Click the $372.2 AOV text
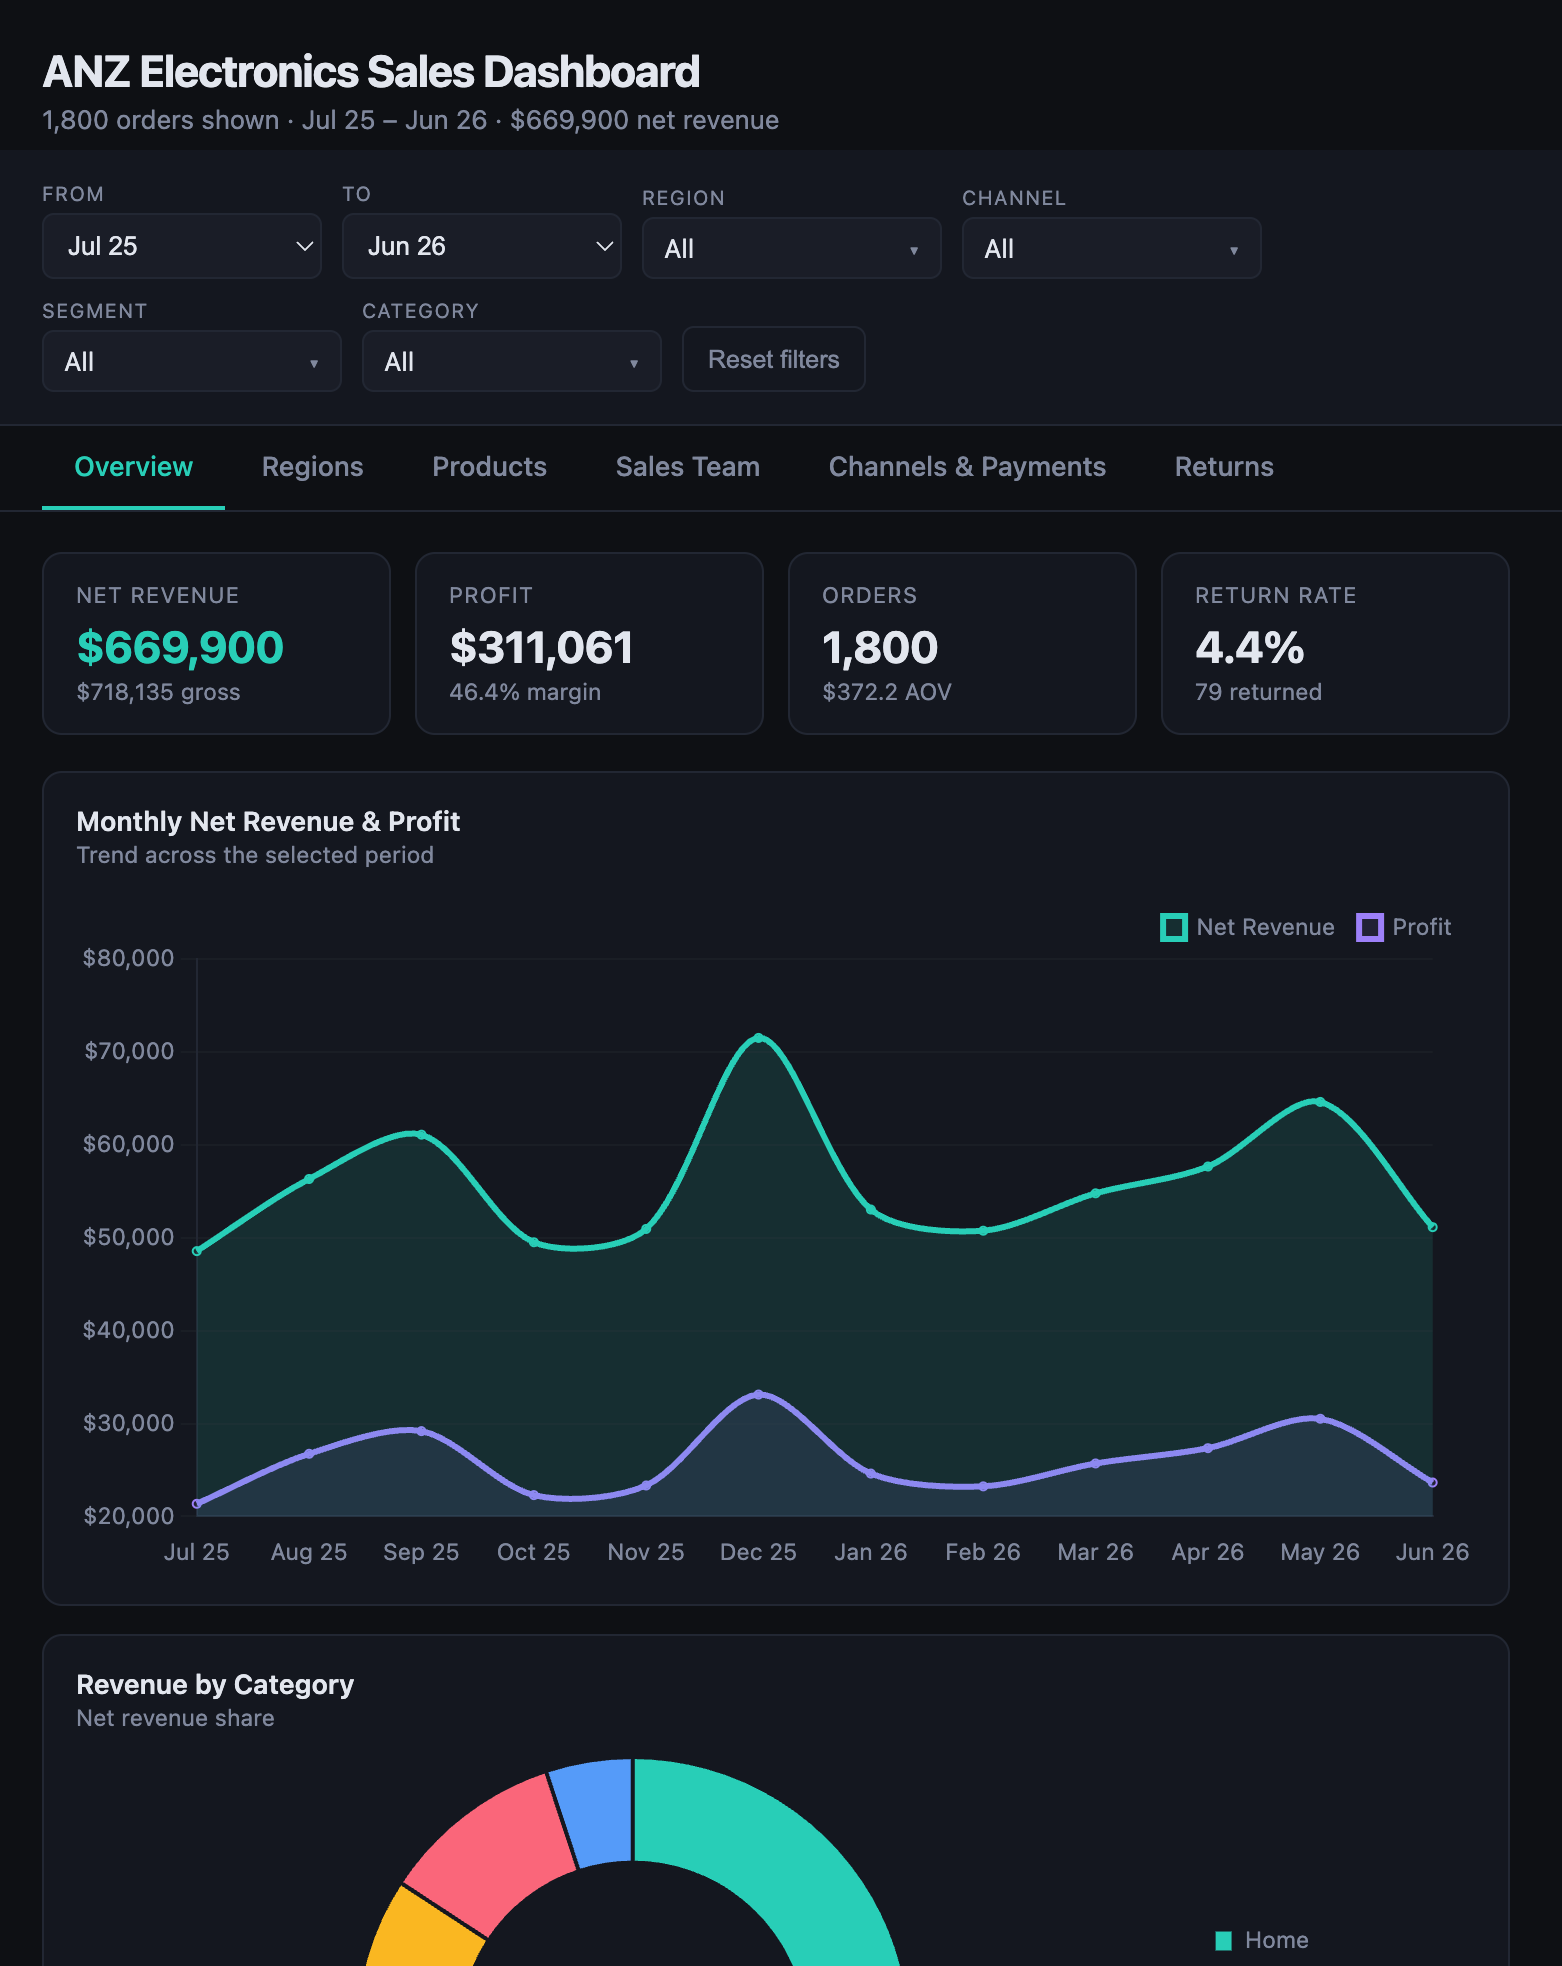Viewport: 1562px width, 1966px height. point(887,692)
